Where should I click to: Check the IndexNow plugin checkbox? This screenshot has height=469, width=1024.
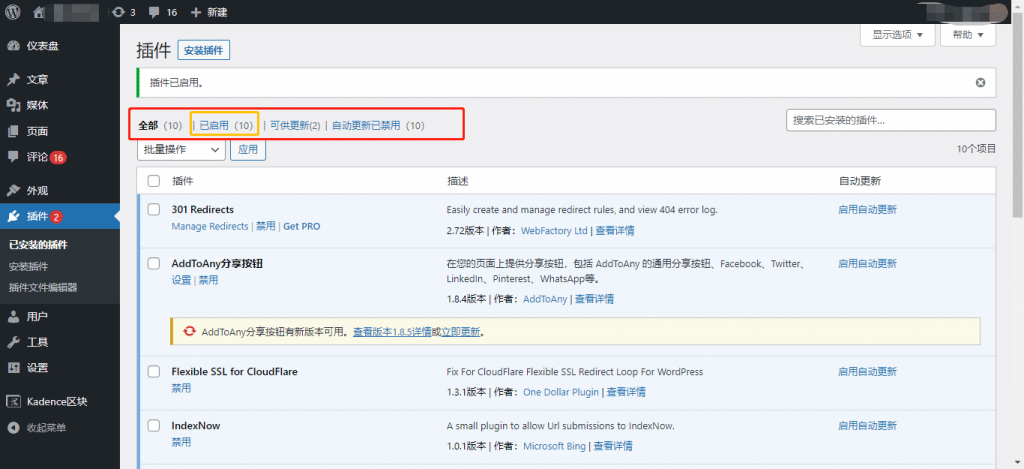153,425
